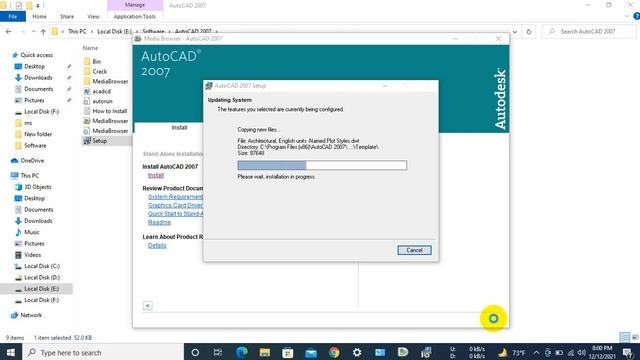Open pinned Documents under Quick access
Screen dimensions: 640x360
(38, 89)
